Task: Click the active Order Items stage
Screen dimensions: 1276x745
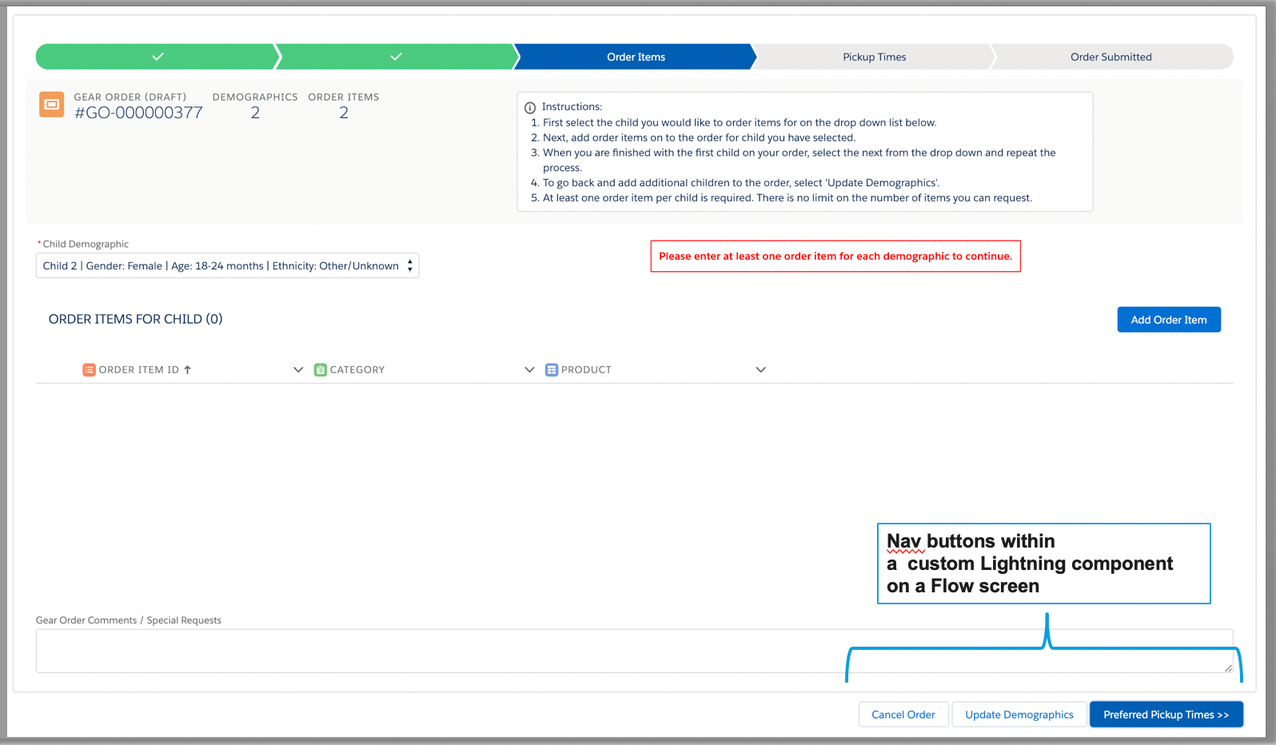Action: 634,56
